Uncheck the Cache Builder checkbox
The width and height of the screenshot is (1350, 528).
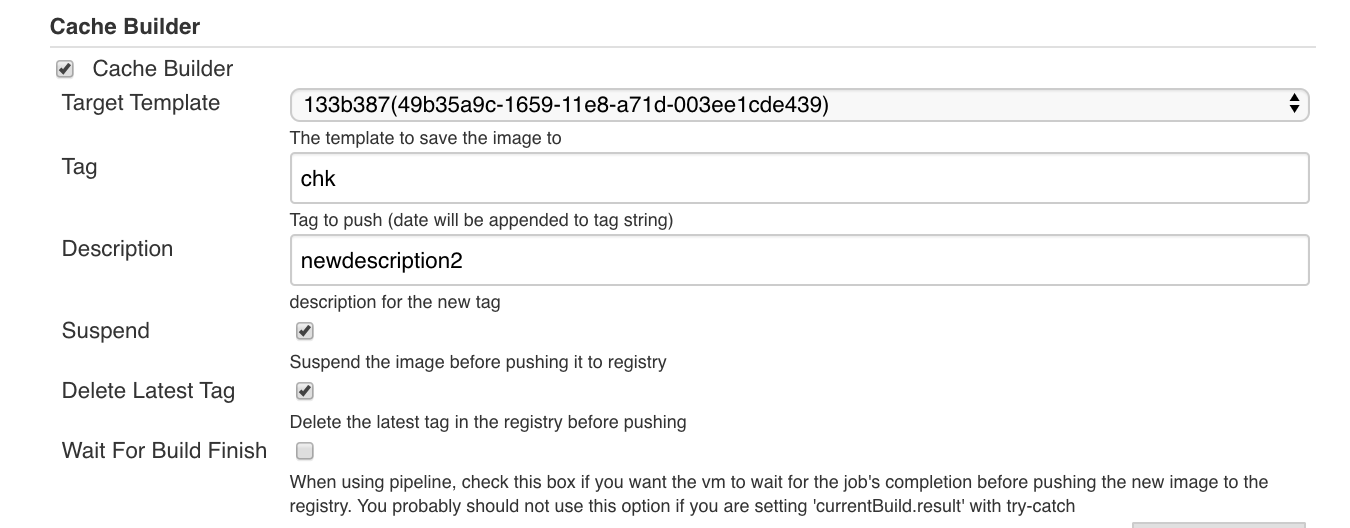point(65,69)
